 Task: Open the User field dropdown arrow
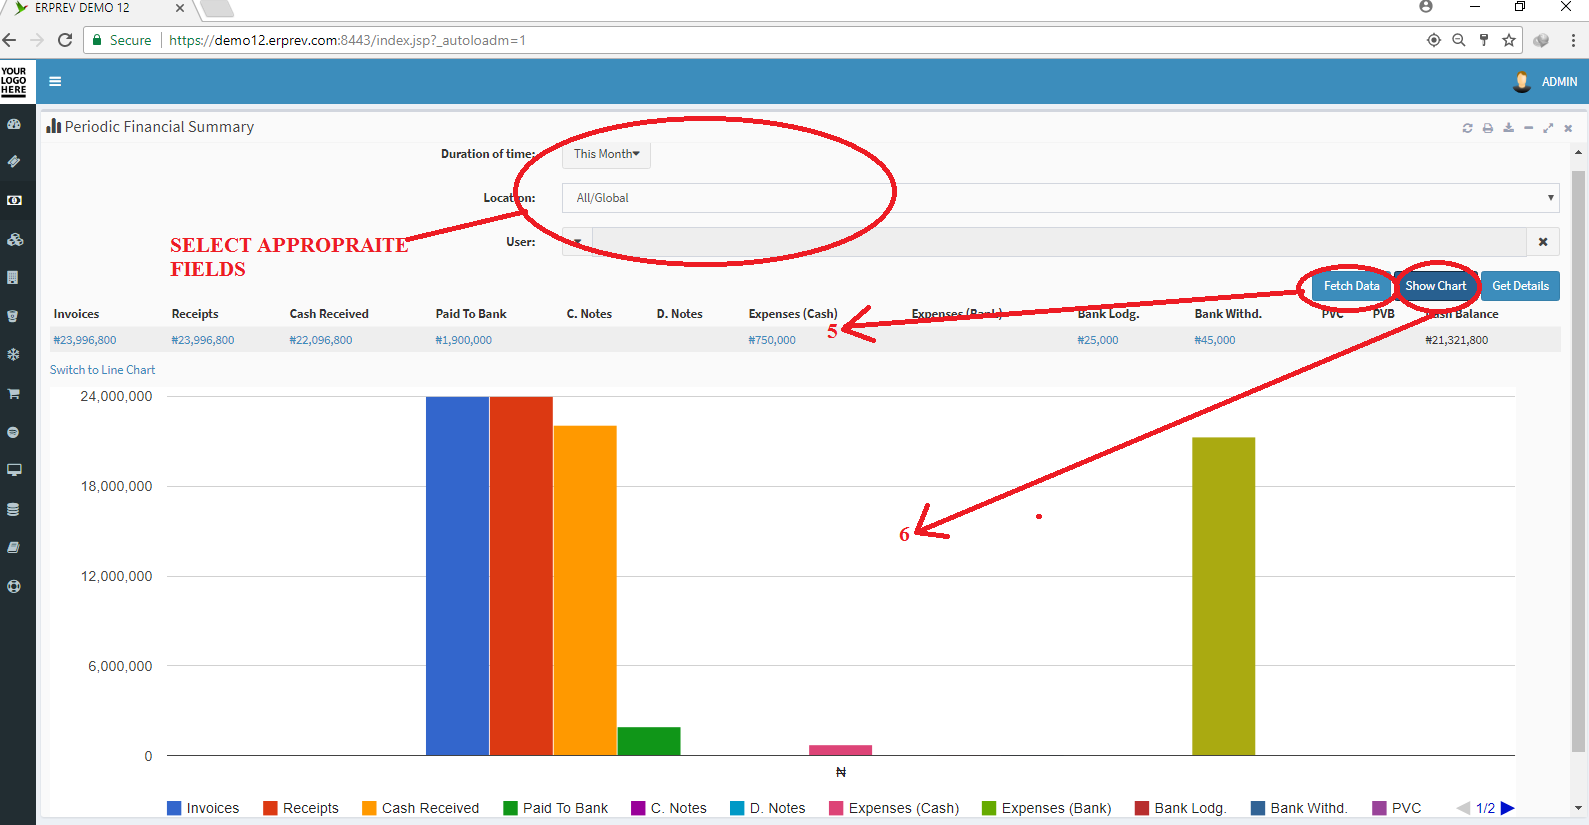(x=577, y=242)
